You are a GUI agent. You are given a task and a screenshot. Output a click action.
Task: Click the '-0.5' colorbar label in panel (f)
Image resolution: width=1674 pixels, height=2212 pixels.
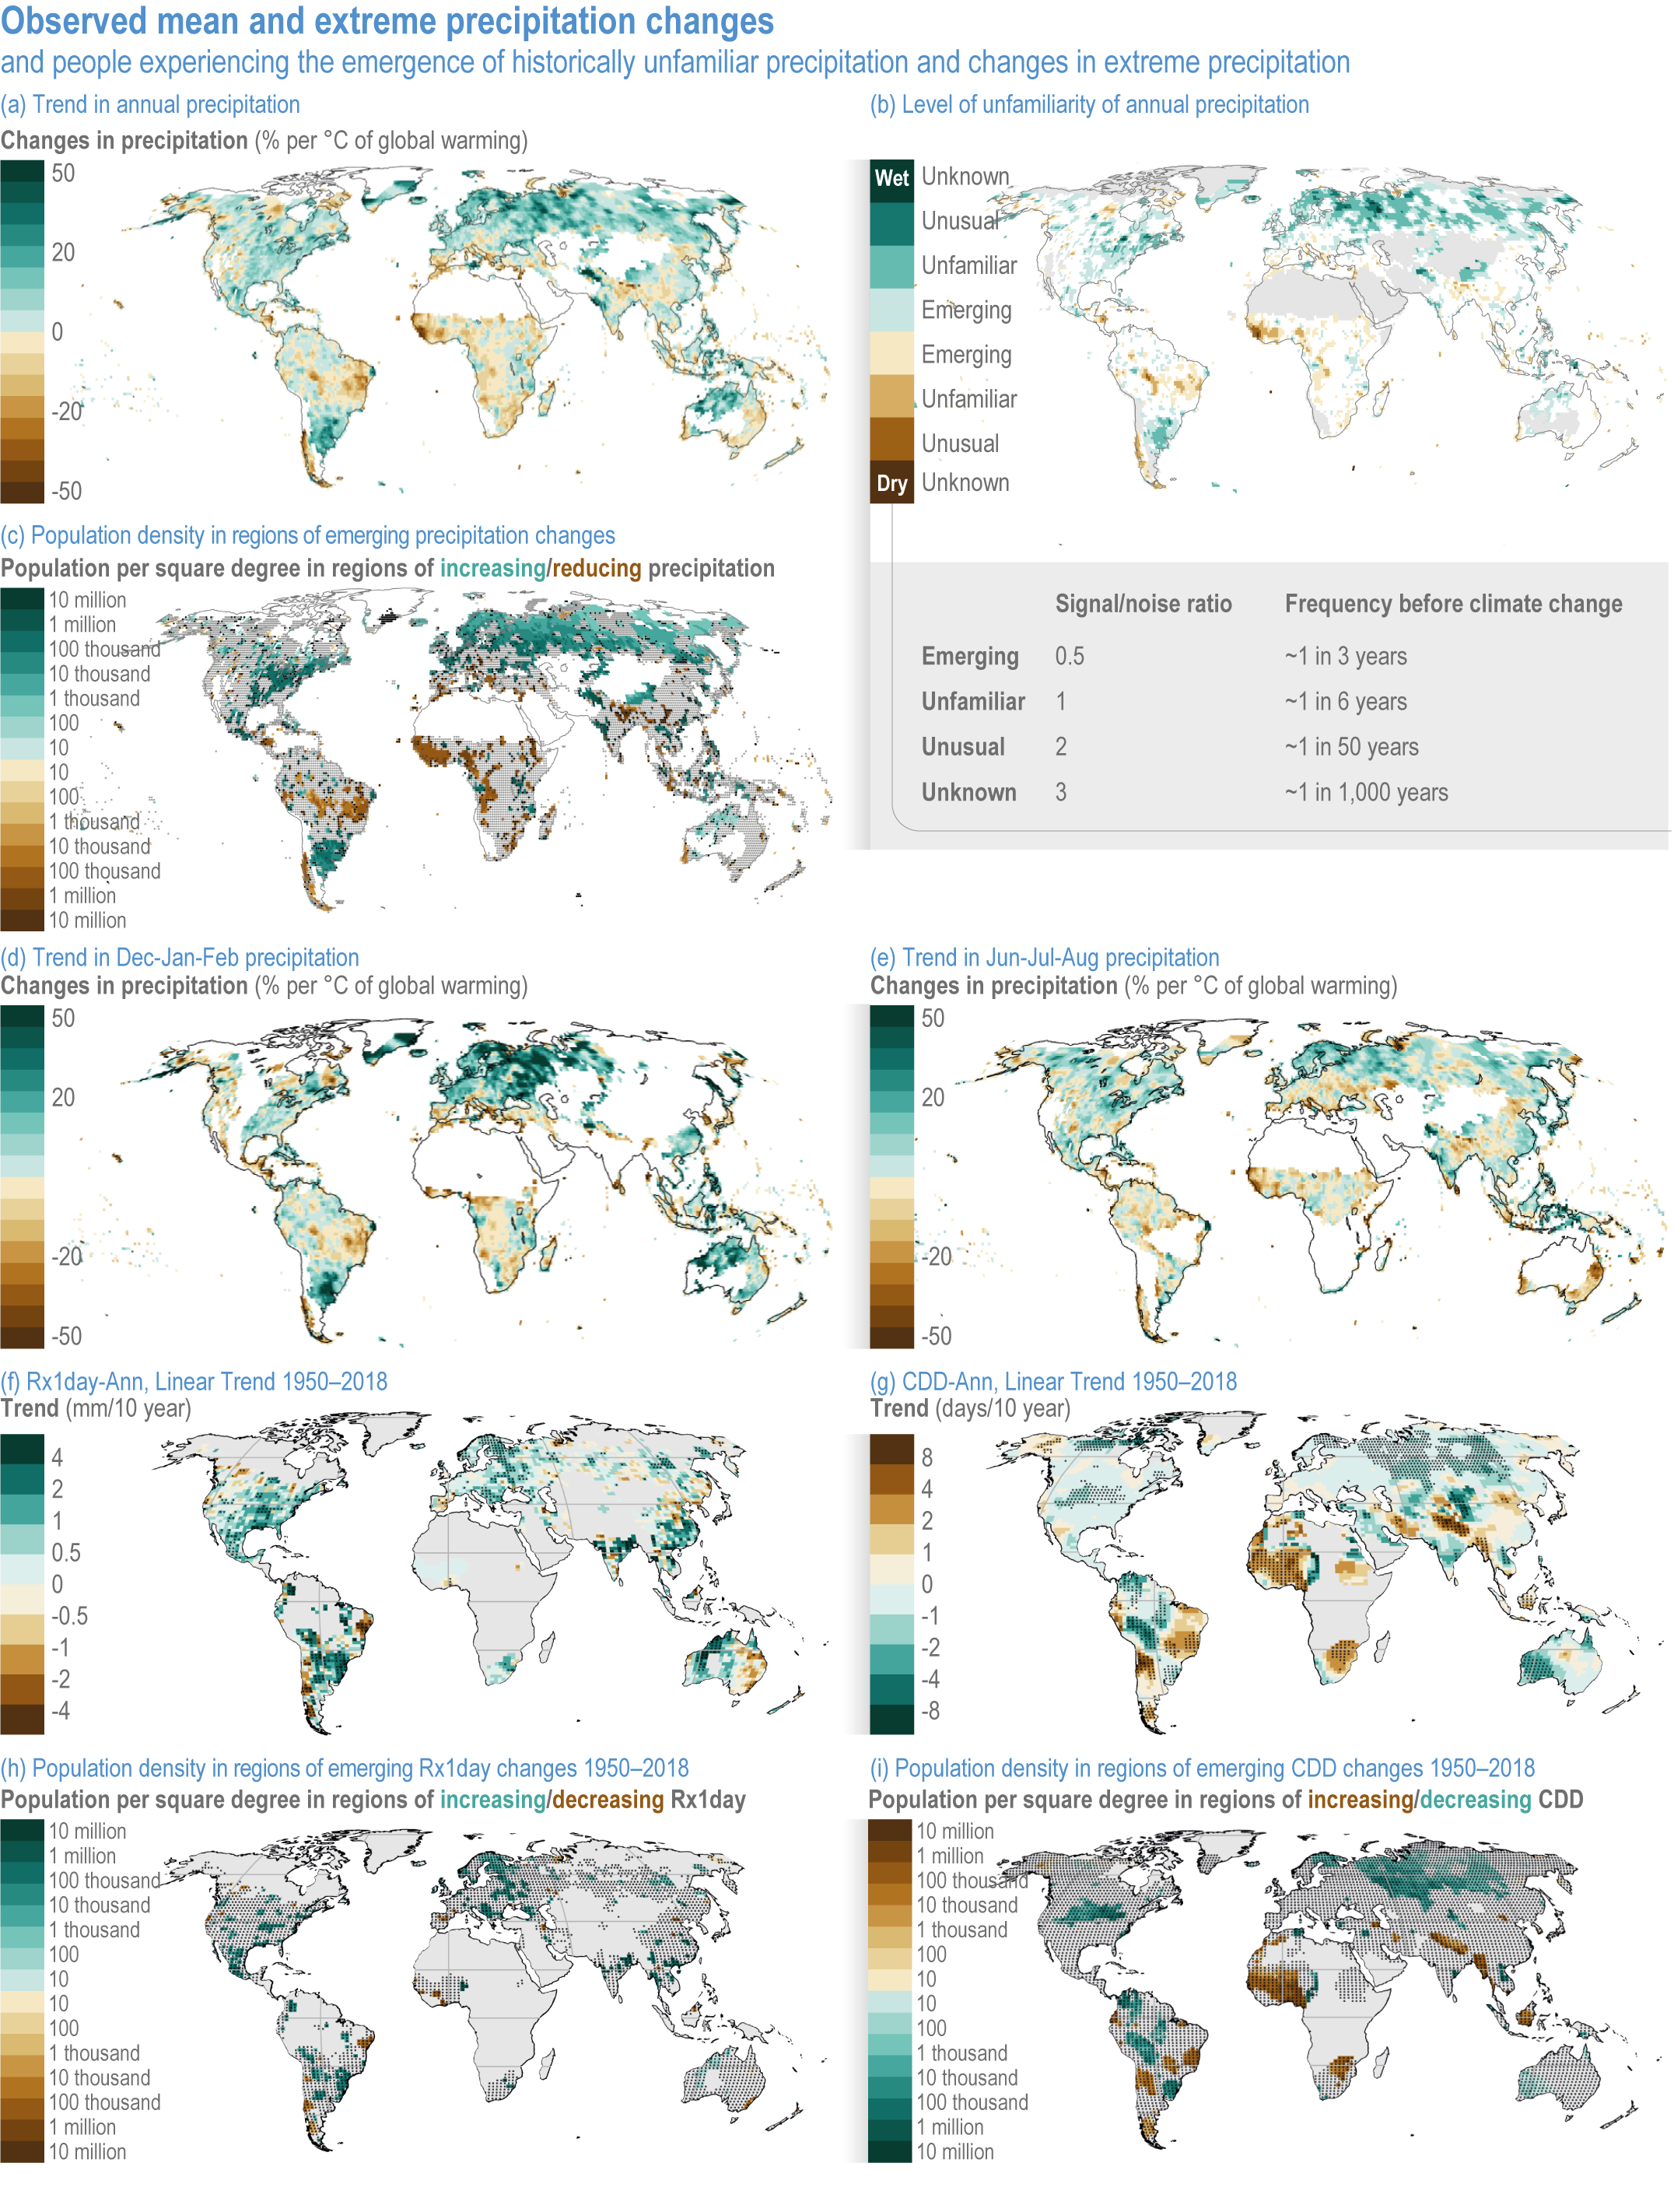[x=70, y=1616]
